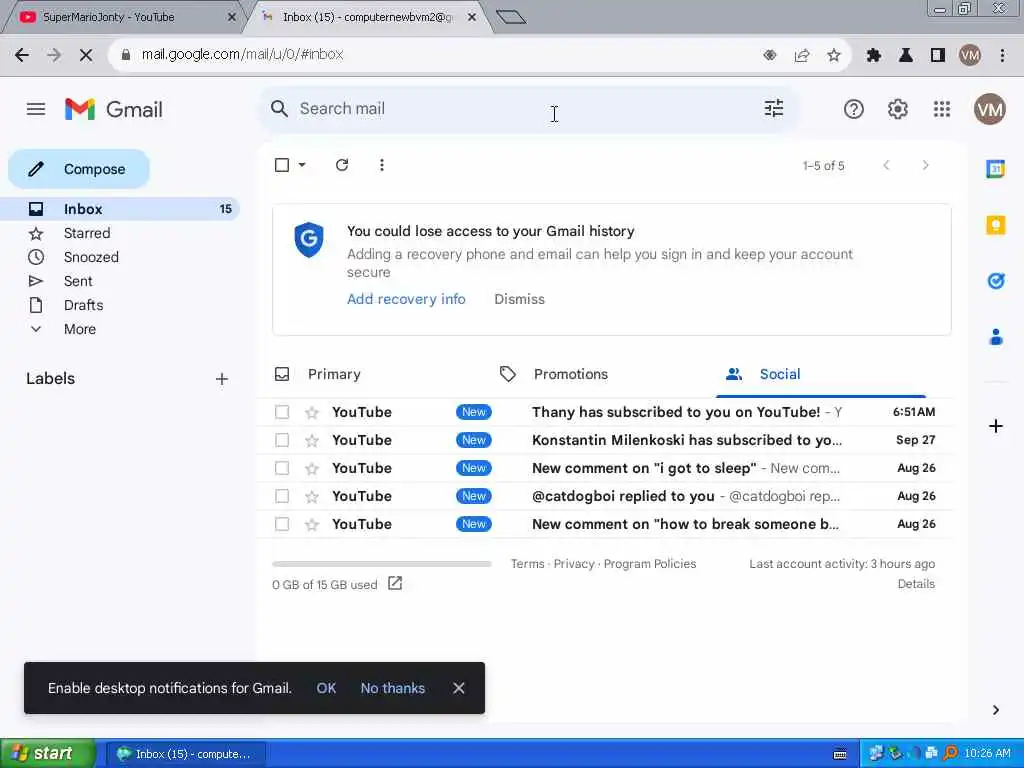Open the VM Google account avatar in Gmail header
Image resolution: width=1024 pixels, height=768 pixels.
pyautogui.click(x=989, y=109)
